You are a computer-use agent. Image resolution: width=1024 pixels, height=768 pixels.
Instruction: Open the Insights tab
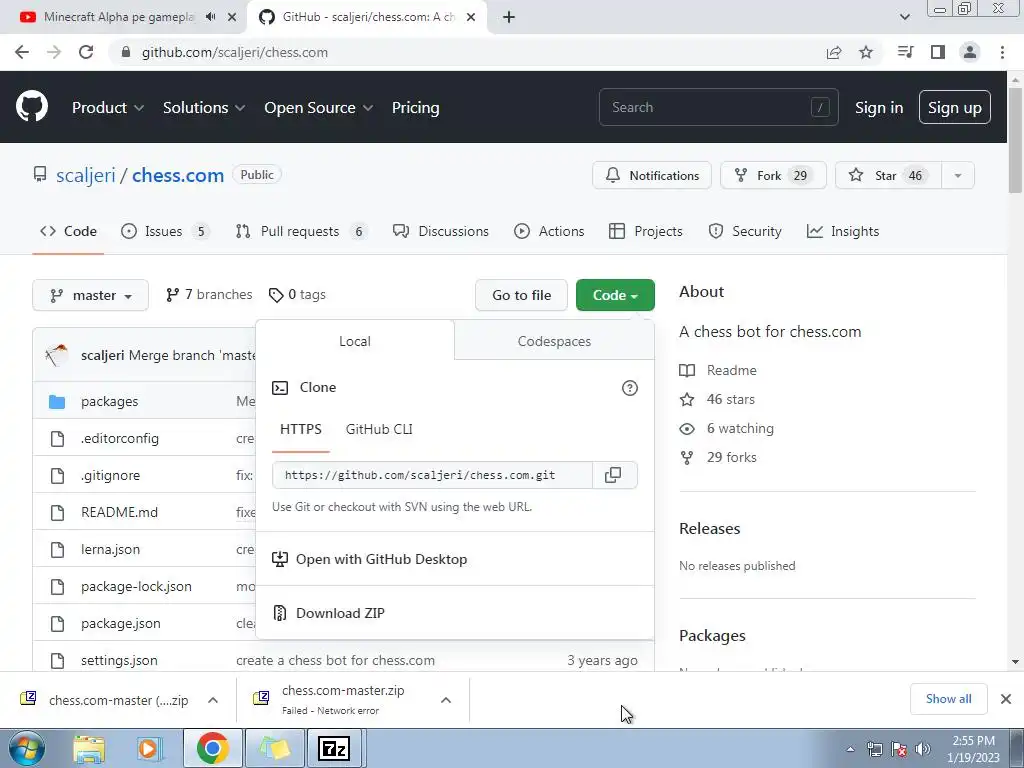point(842,231)
